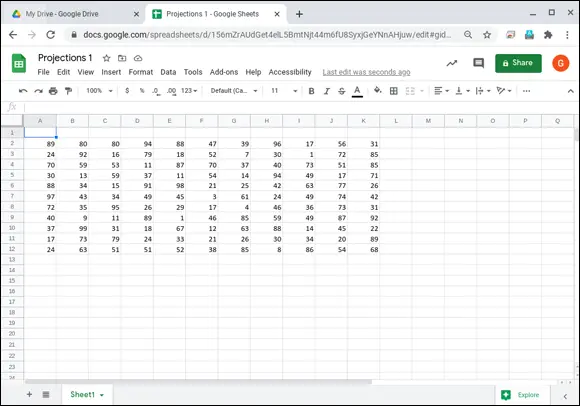Open the Insert menu
Image resolution: width=580 pixels, height=406 pixels.
click(111, 72)
